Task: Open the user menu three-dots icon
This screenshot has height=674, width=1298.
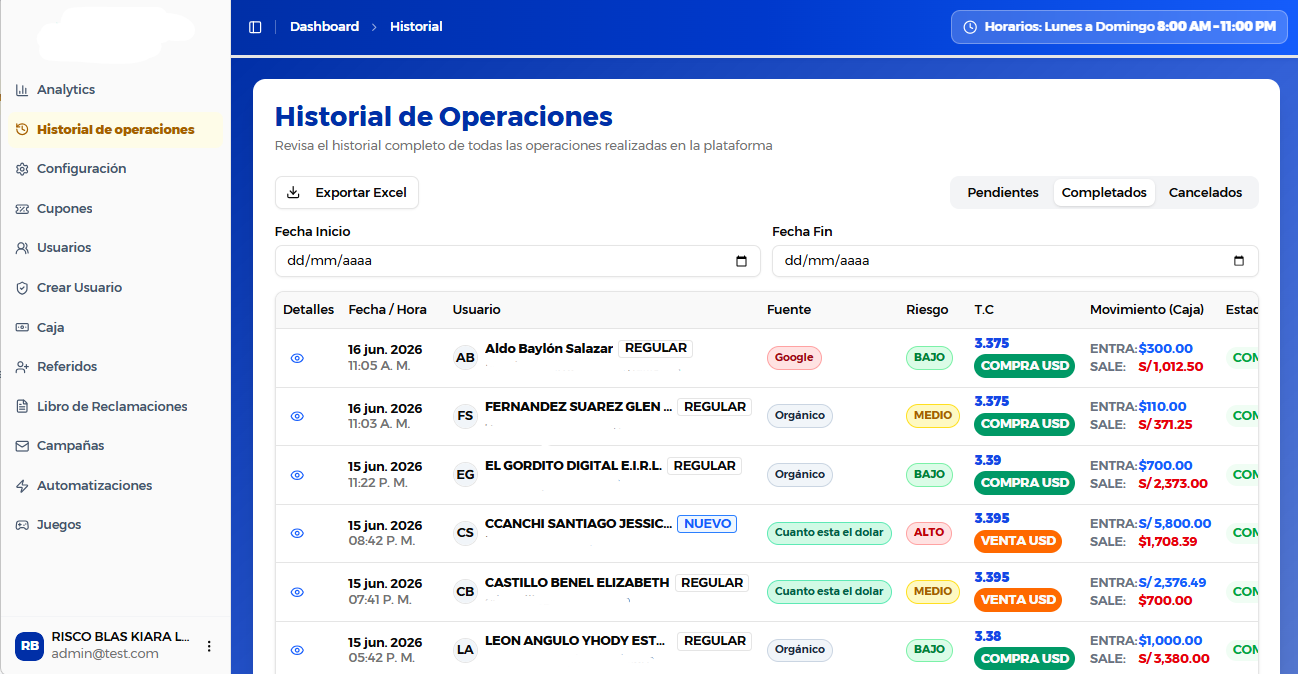Action: 209,646
